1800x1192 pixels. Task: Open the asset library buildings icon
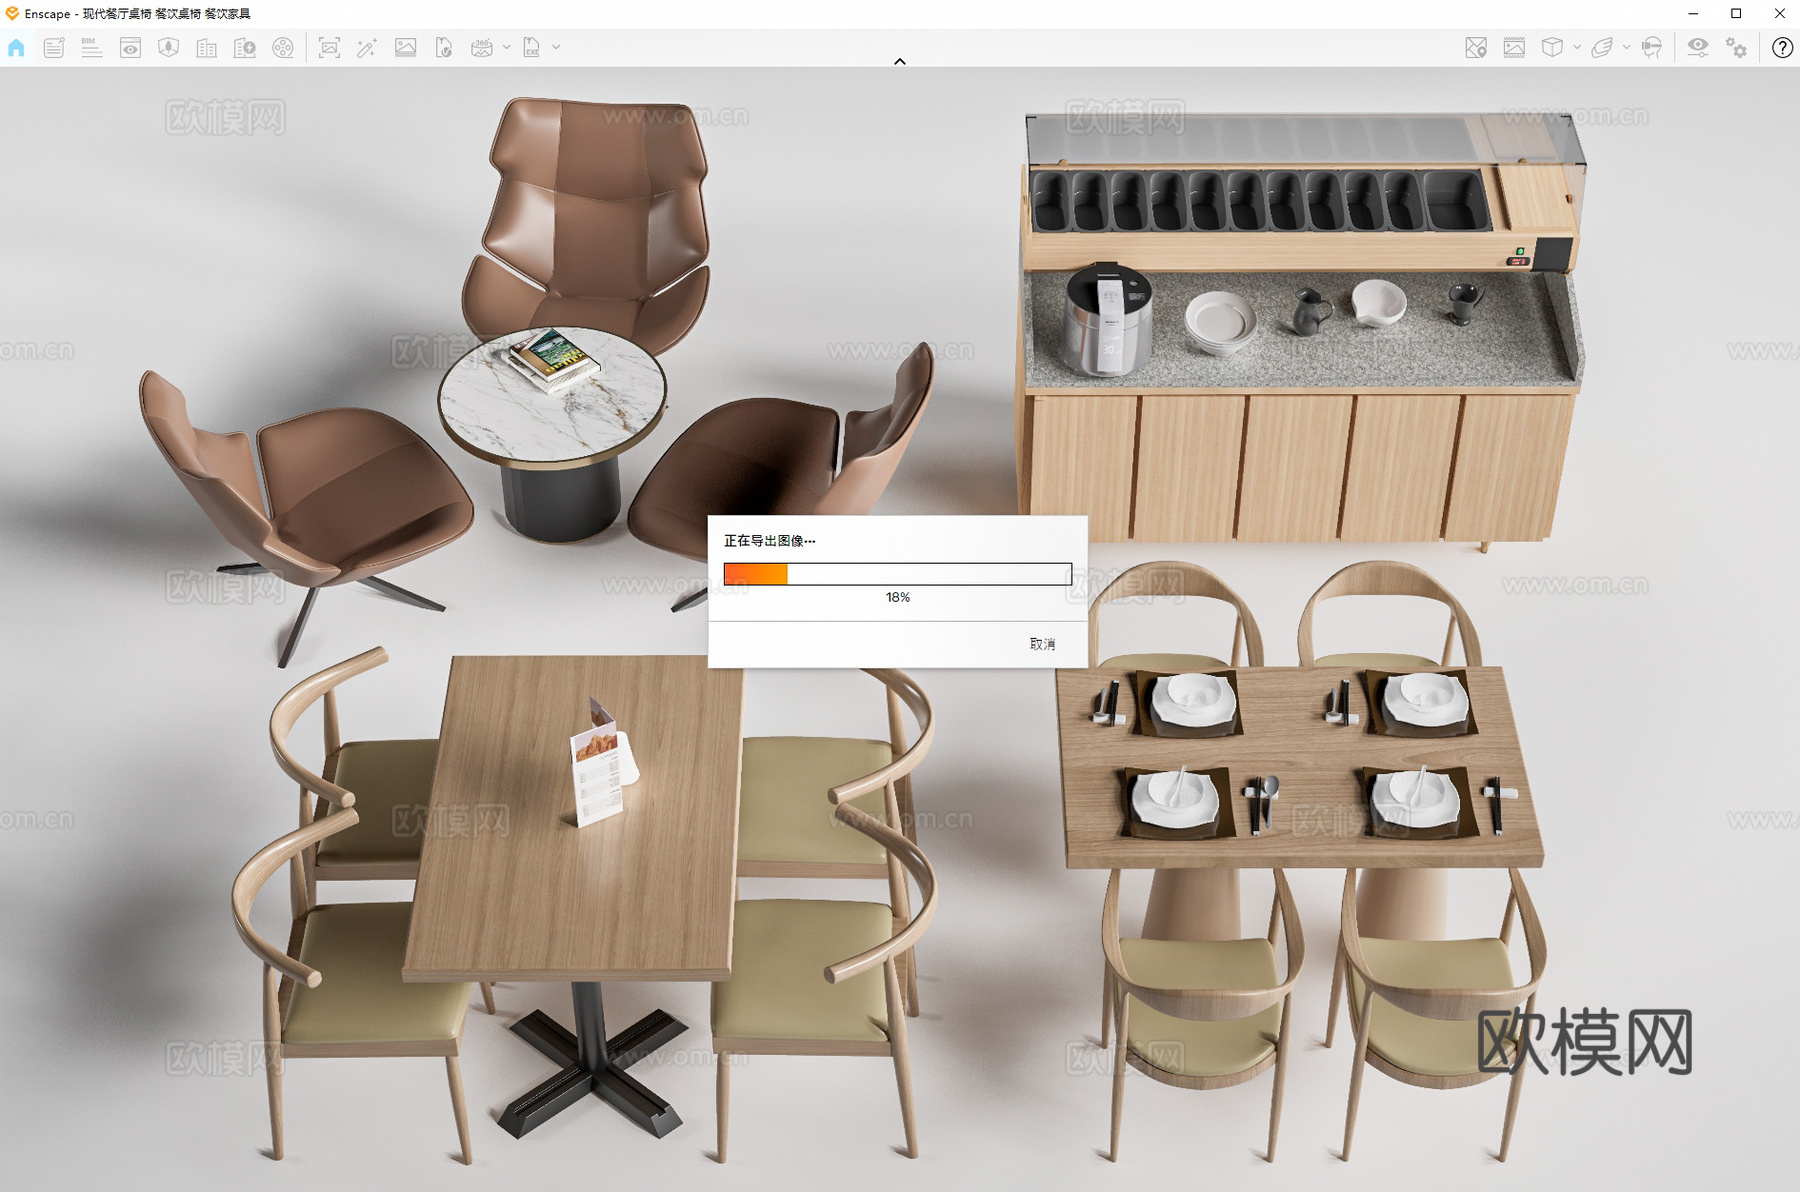206,48
